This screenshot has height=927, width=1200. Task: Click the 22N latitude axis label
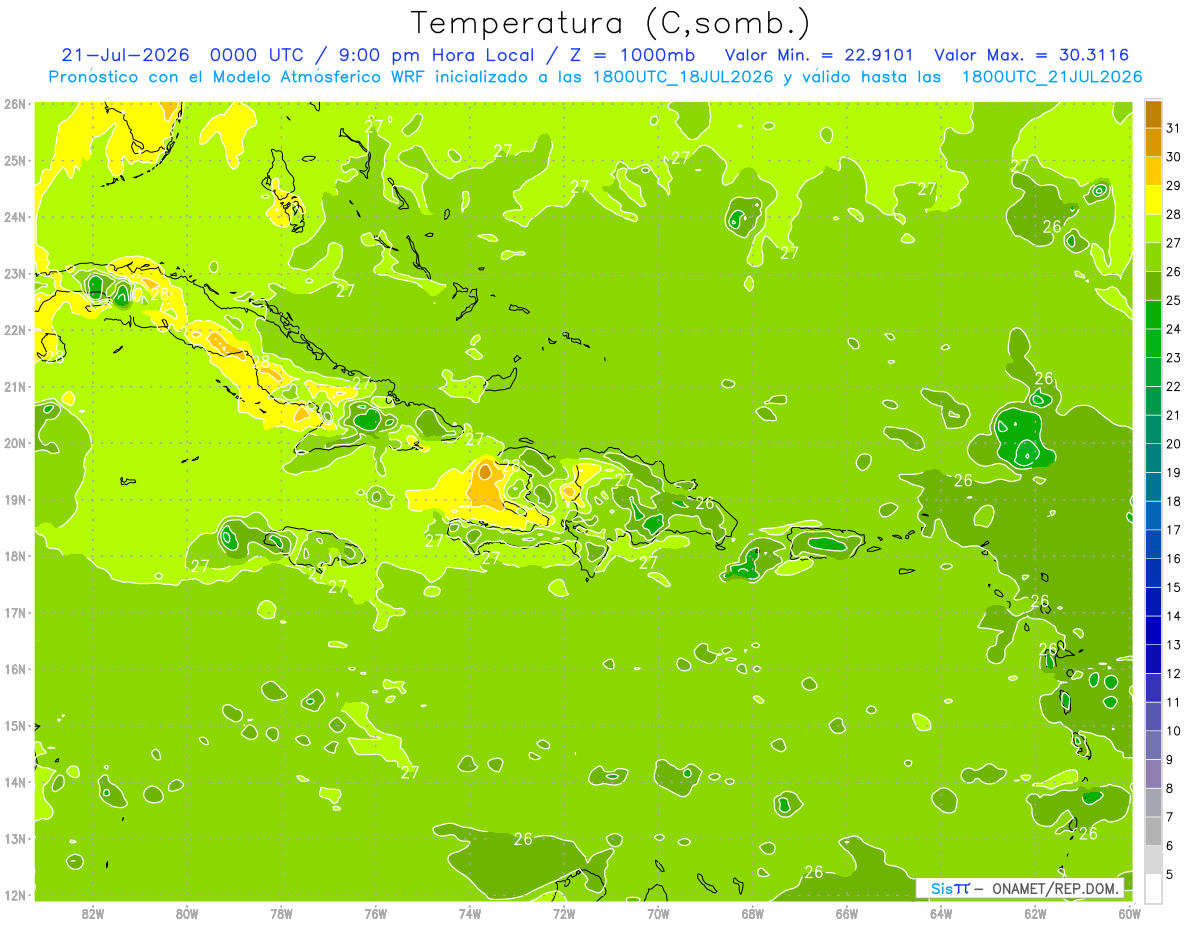[15, 330]
